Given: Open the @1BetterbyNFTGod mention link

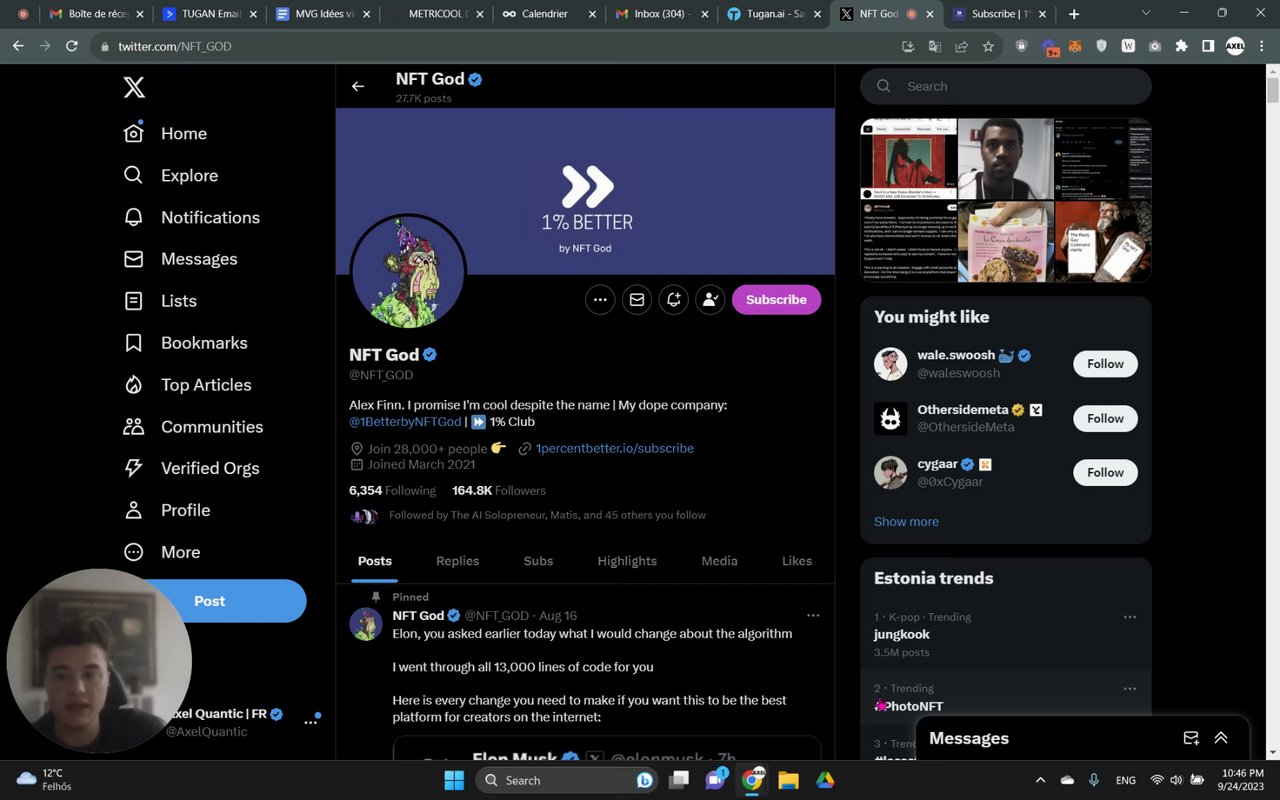Looking at the screenshot, I should point(405,422).
